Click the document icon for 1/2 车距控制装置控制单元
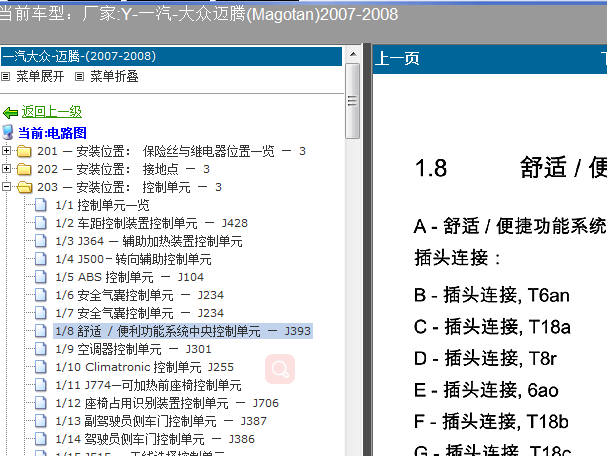Image resolution: width=607 pixels, height=456 pixels. [x=41, y=223]
